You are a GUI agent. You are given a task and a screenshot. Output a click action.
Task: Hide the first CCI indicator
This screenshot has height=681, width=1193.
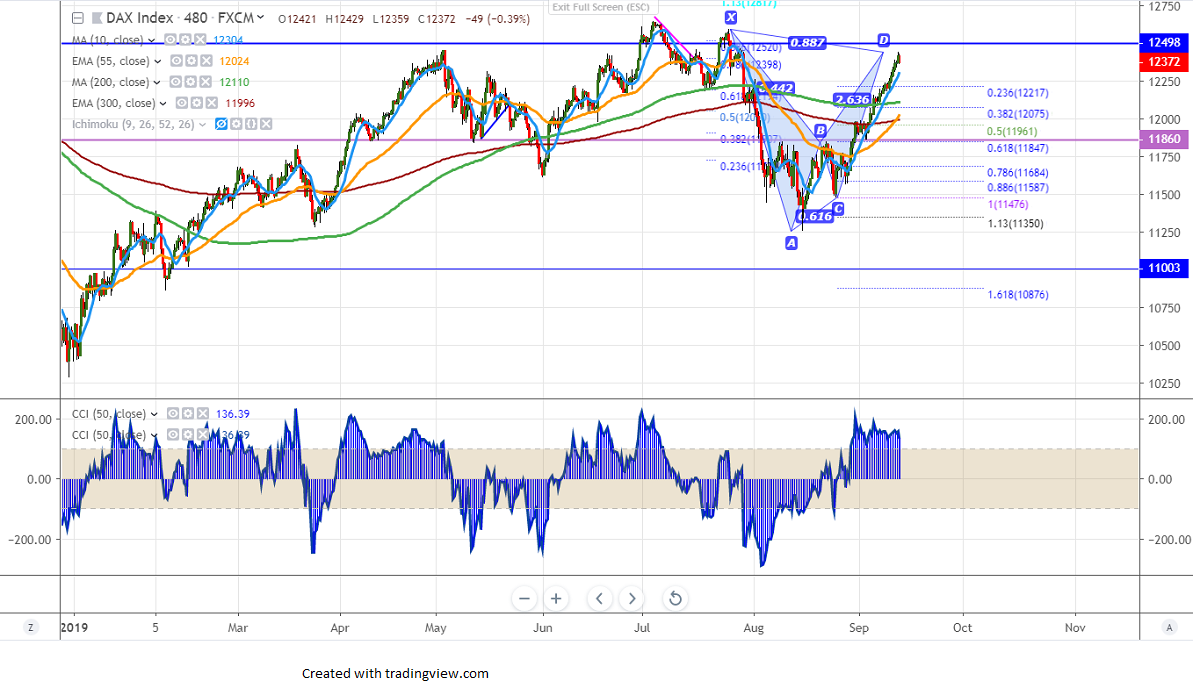tap(173, 414)
